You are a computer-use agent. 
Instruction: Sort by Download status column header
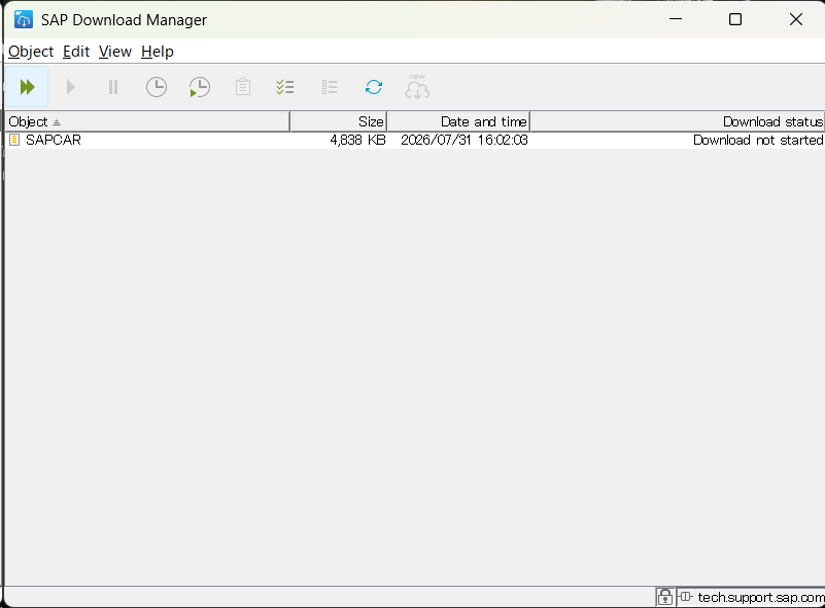coord(677,121)
